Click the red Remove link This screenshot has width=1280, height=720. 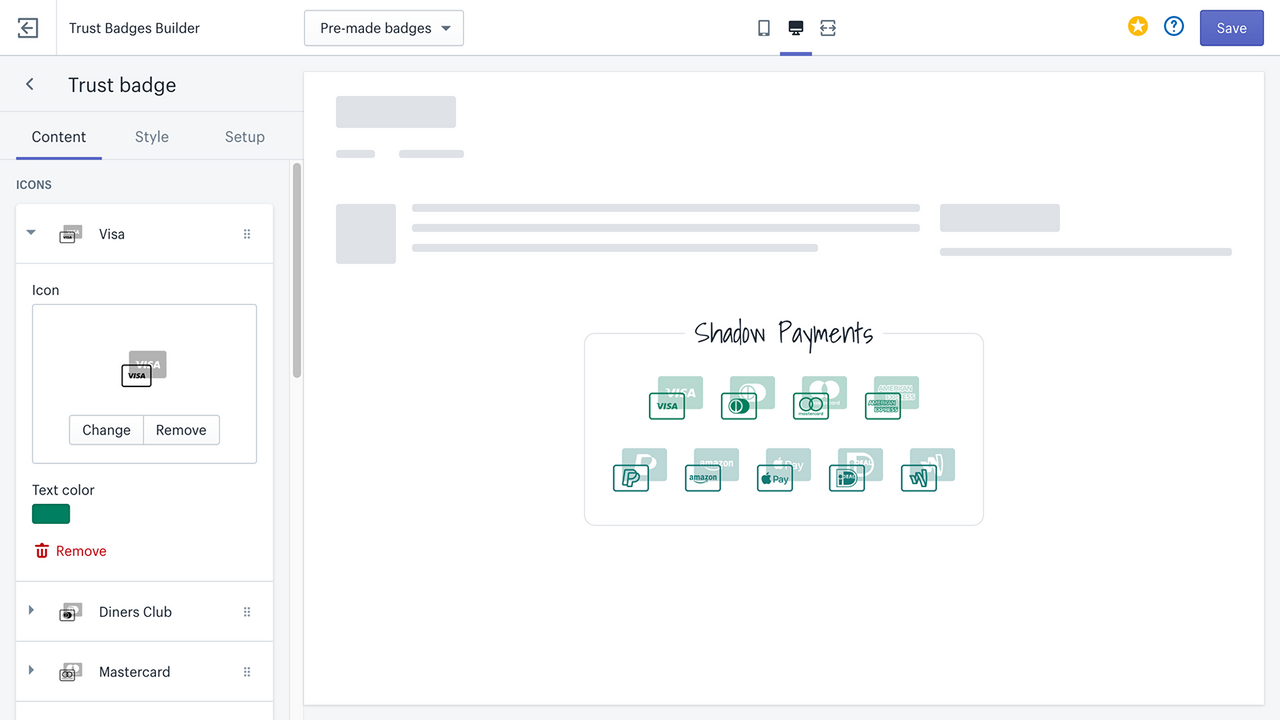pos(70,551)
